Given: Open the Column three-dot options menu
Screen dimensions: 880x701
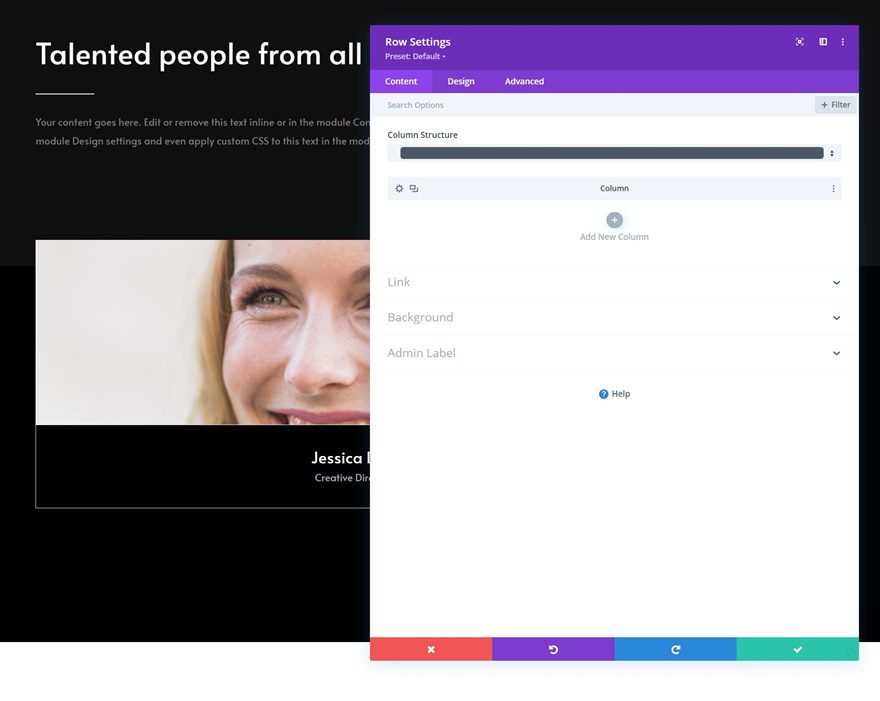Looking at the screenshot, I should tap(833, 188).
